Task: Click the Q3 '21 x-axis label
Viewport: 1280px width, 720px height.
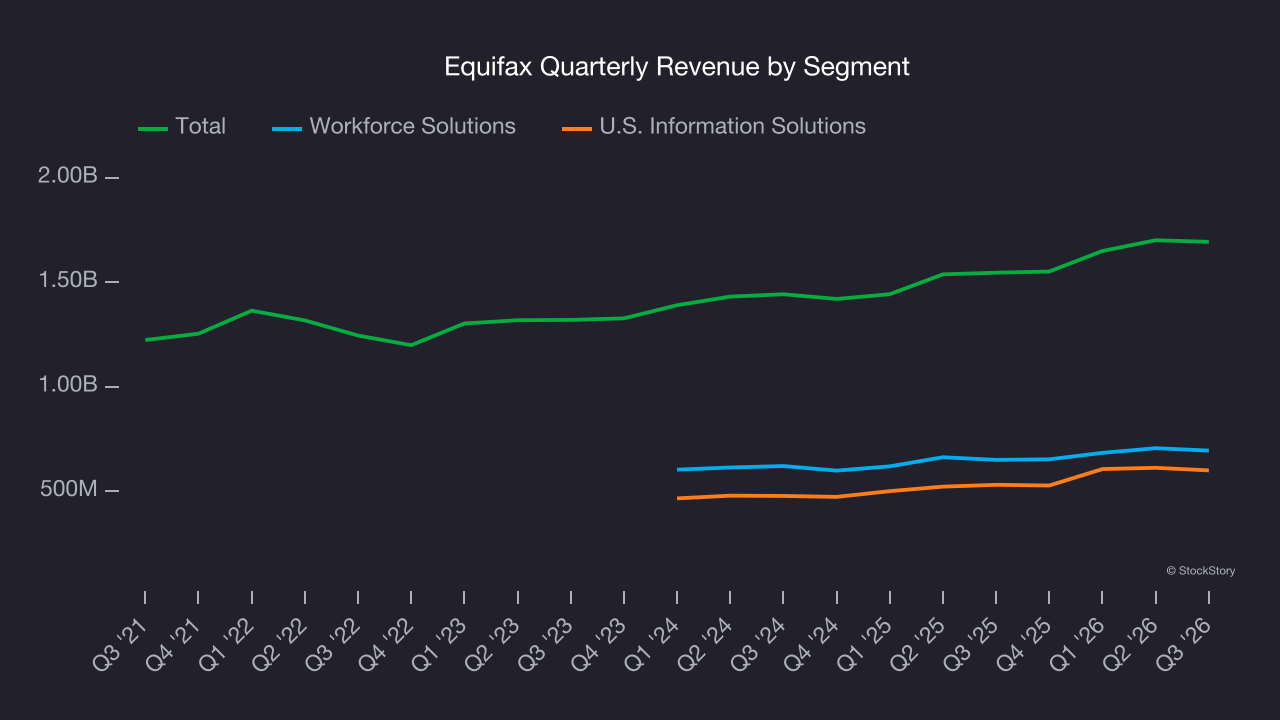Action: pyautogui.click(x=122, y=643)
